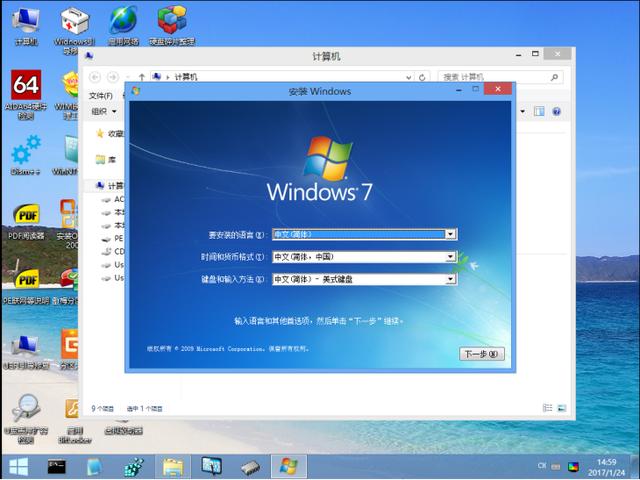Maximize the 计算机 Explorer window
Viewport: 640px width, 480px height.
point(536,53)
